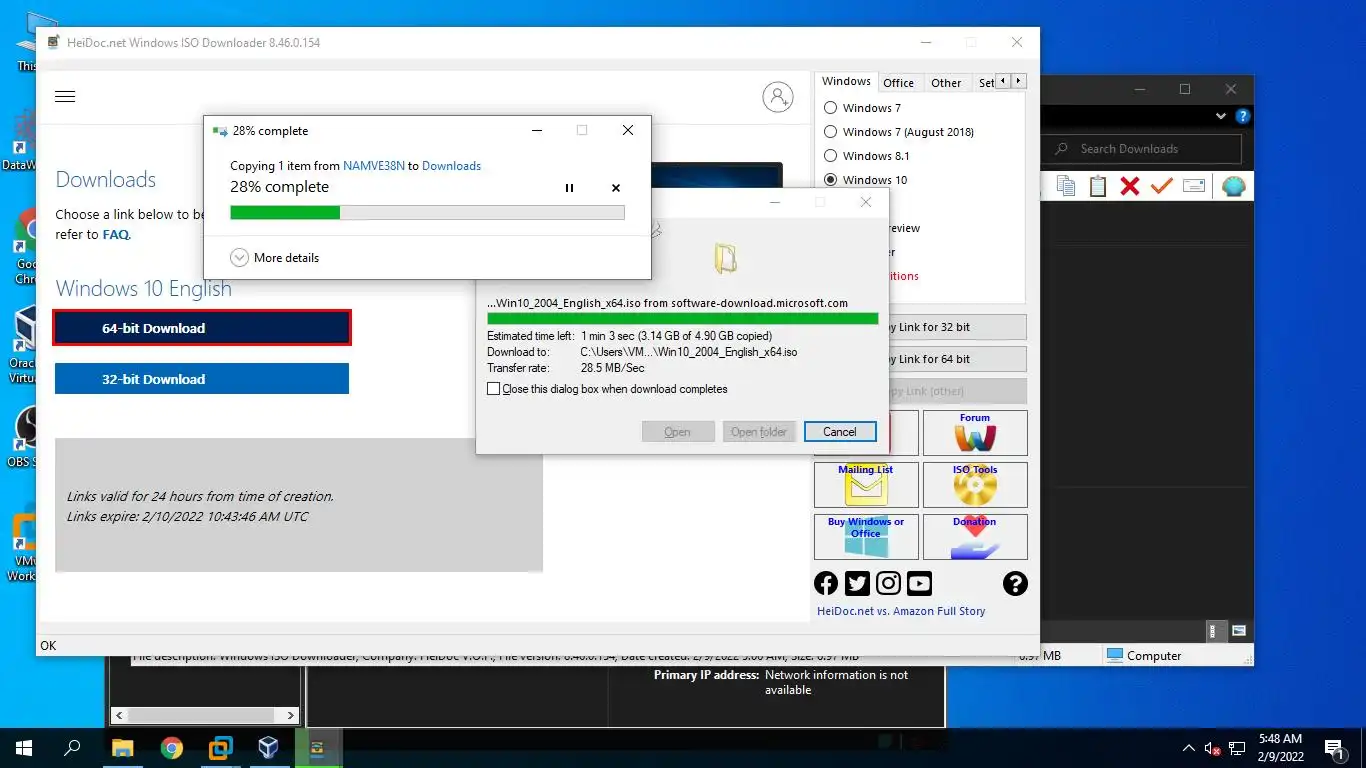This screenshot has height=768, width=1366.
Task: Open HeiDoc.net vs. Amazon Full Story link
Action: click(x=901, y=611)
